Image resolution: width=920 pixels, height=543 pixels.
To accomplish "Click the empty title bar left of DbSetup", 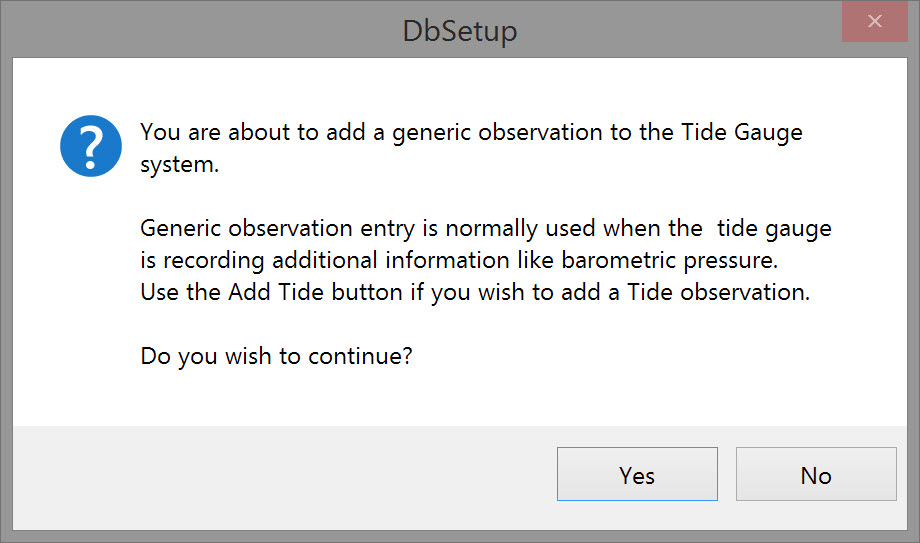I will pos(200,31).
